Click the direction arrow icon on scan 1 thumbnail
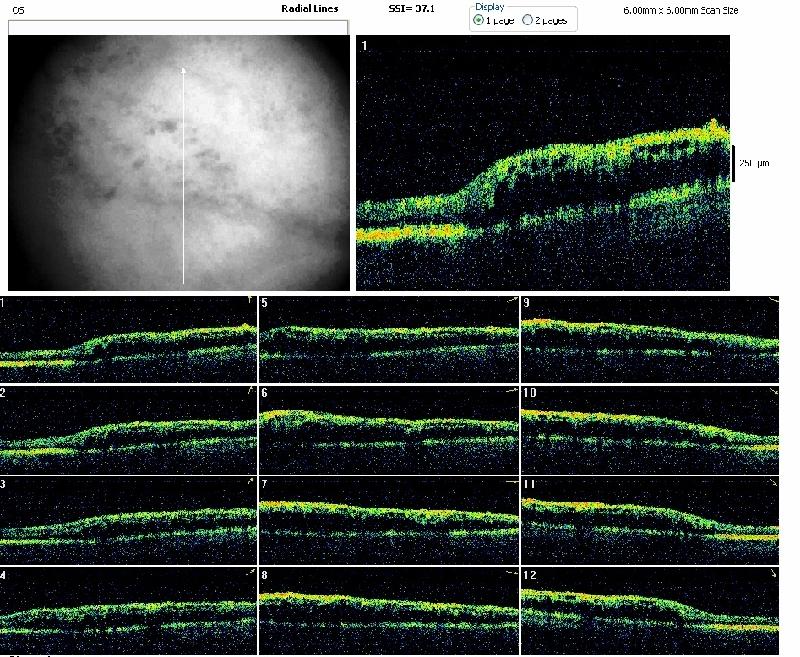This screenshot has width=800, height=657. 250,300
